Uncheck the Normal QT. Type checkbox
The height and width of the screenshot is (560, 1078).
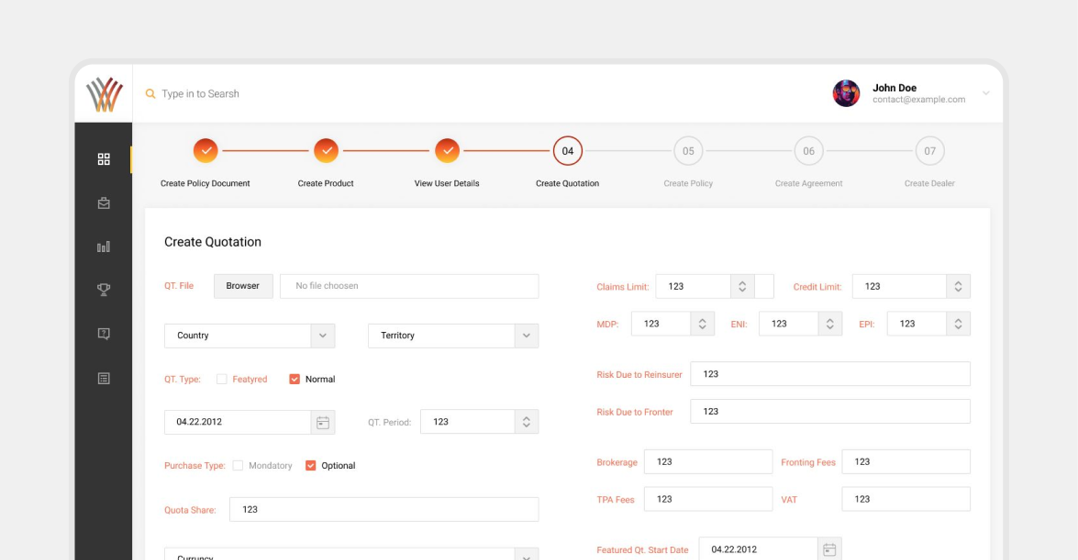point(294,379)
